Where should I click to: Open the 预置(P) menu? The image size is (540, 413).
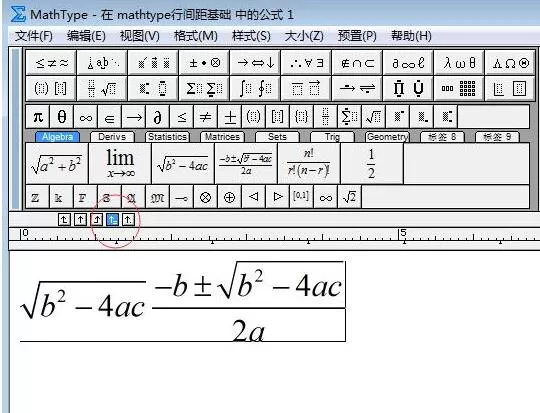(357, 36)
